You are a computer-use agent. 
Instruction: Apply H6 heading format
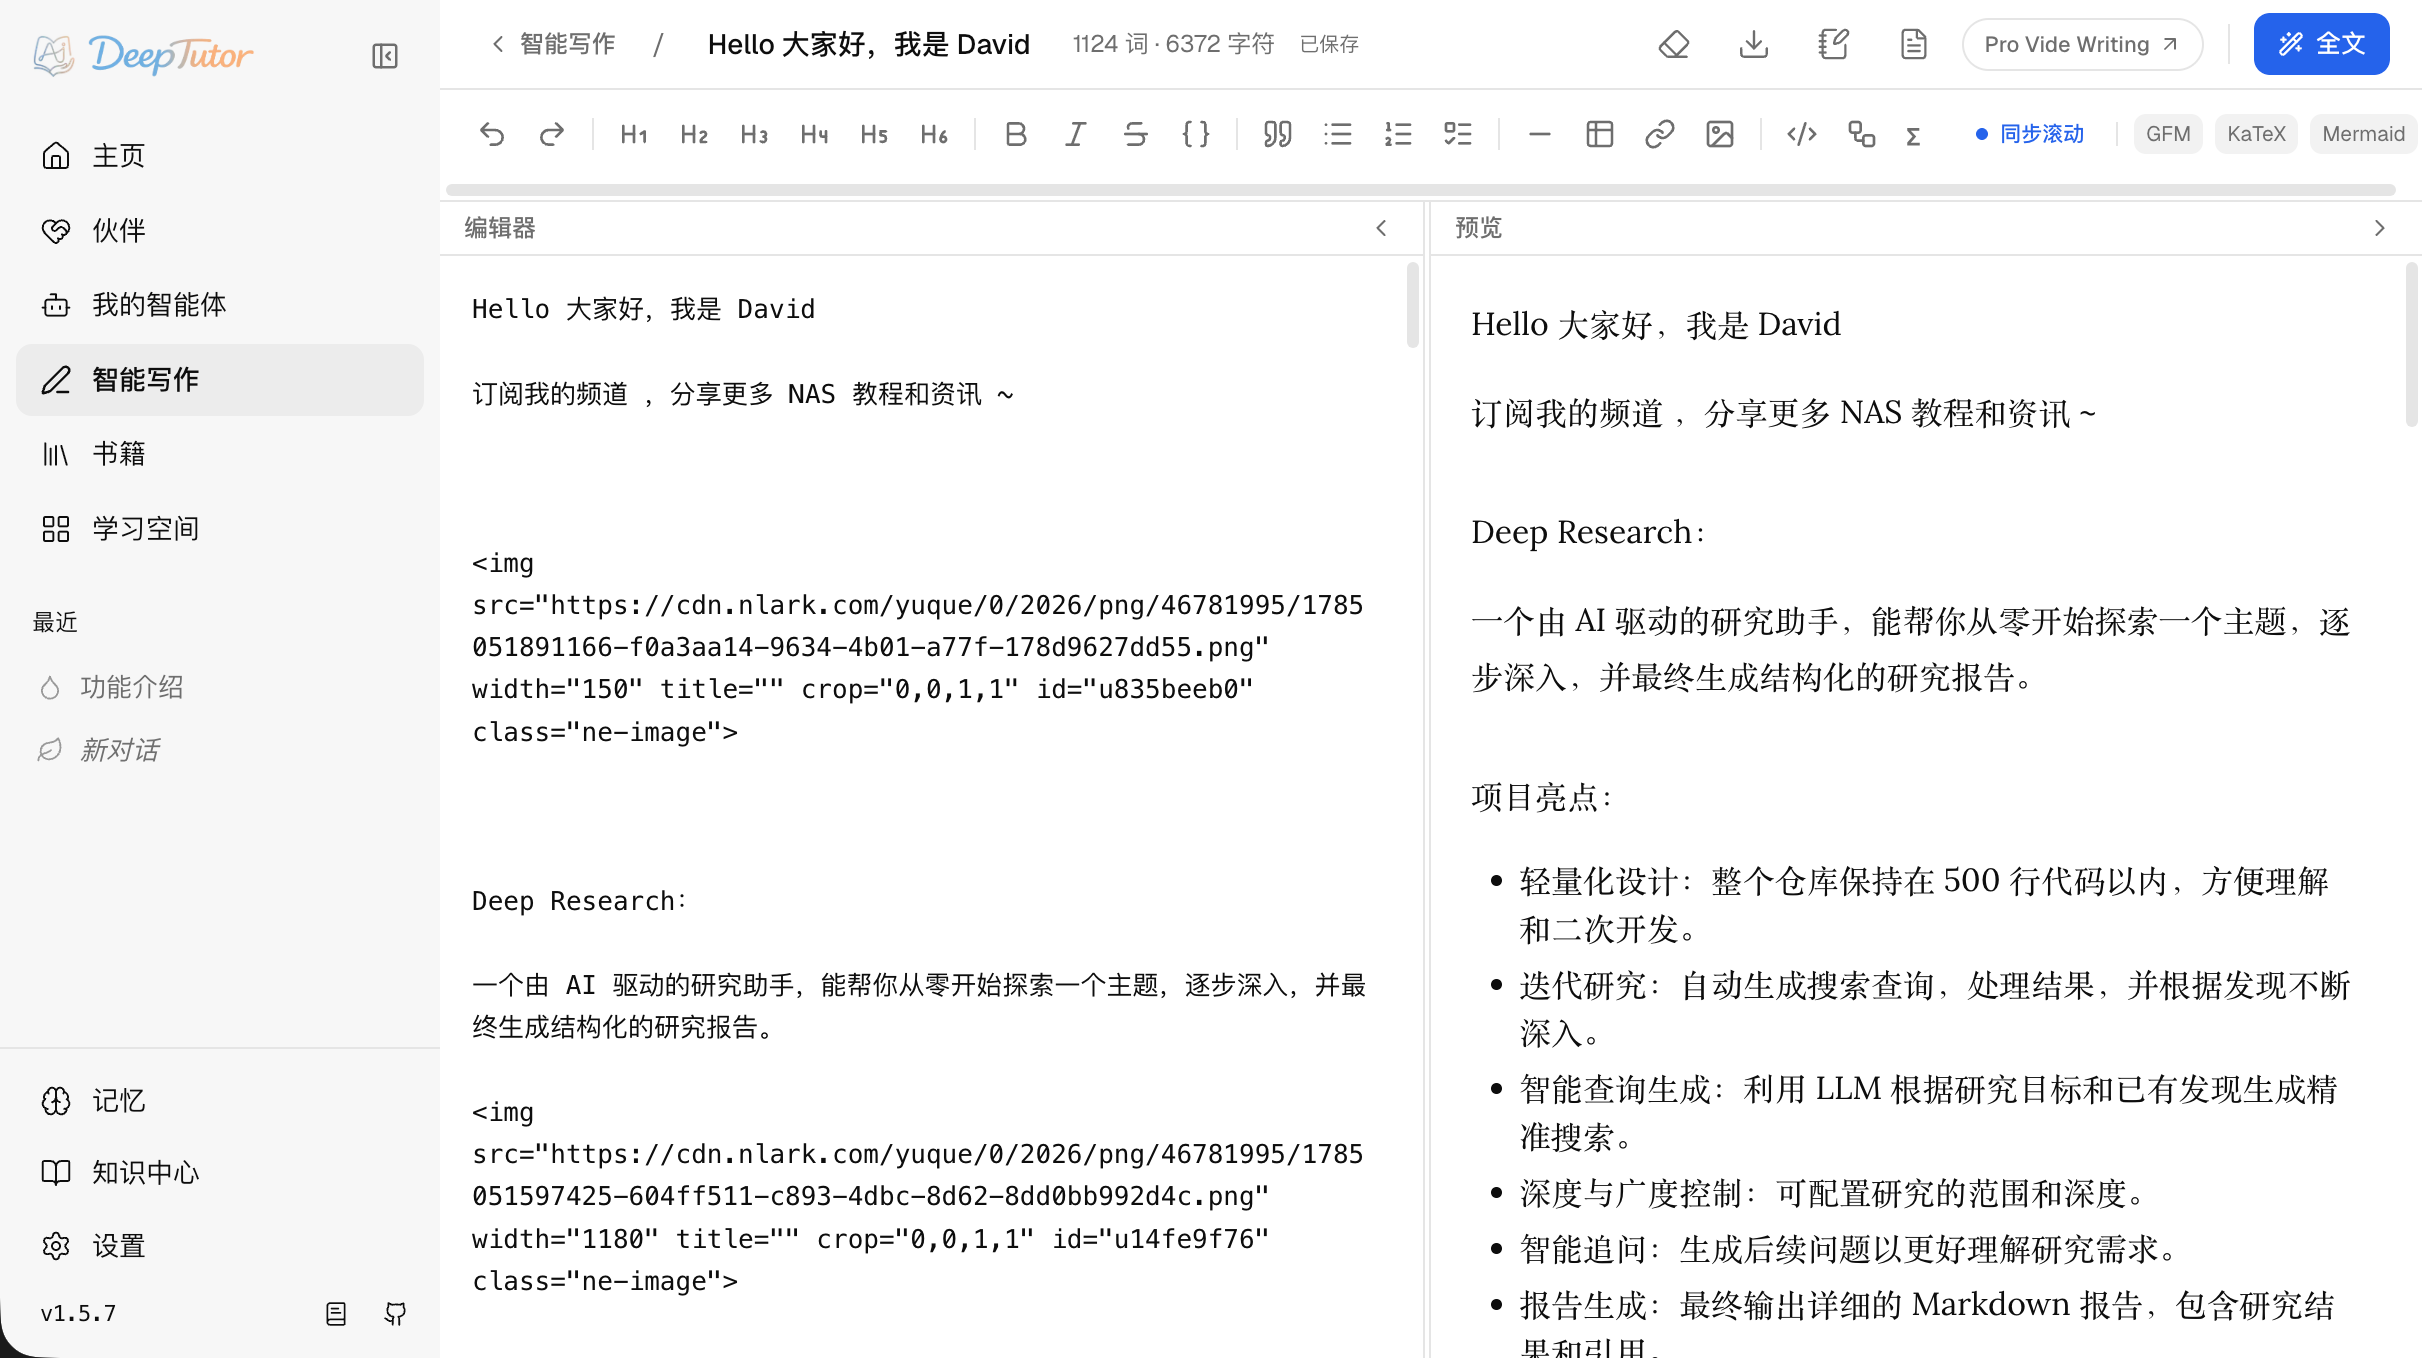click(x=934, y=134)
